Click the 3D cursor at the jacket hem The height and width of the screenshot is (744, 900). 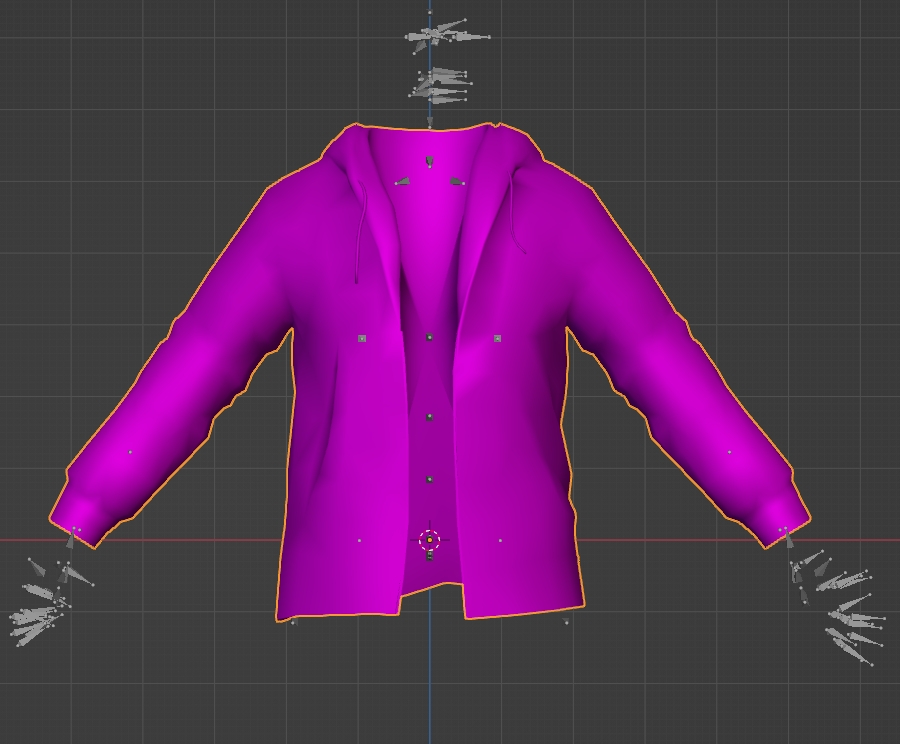click(429, 540)
